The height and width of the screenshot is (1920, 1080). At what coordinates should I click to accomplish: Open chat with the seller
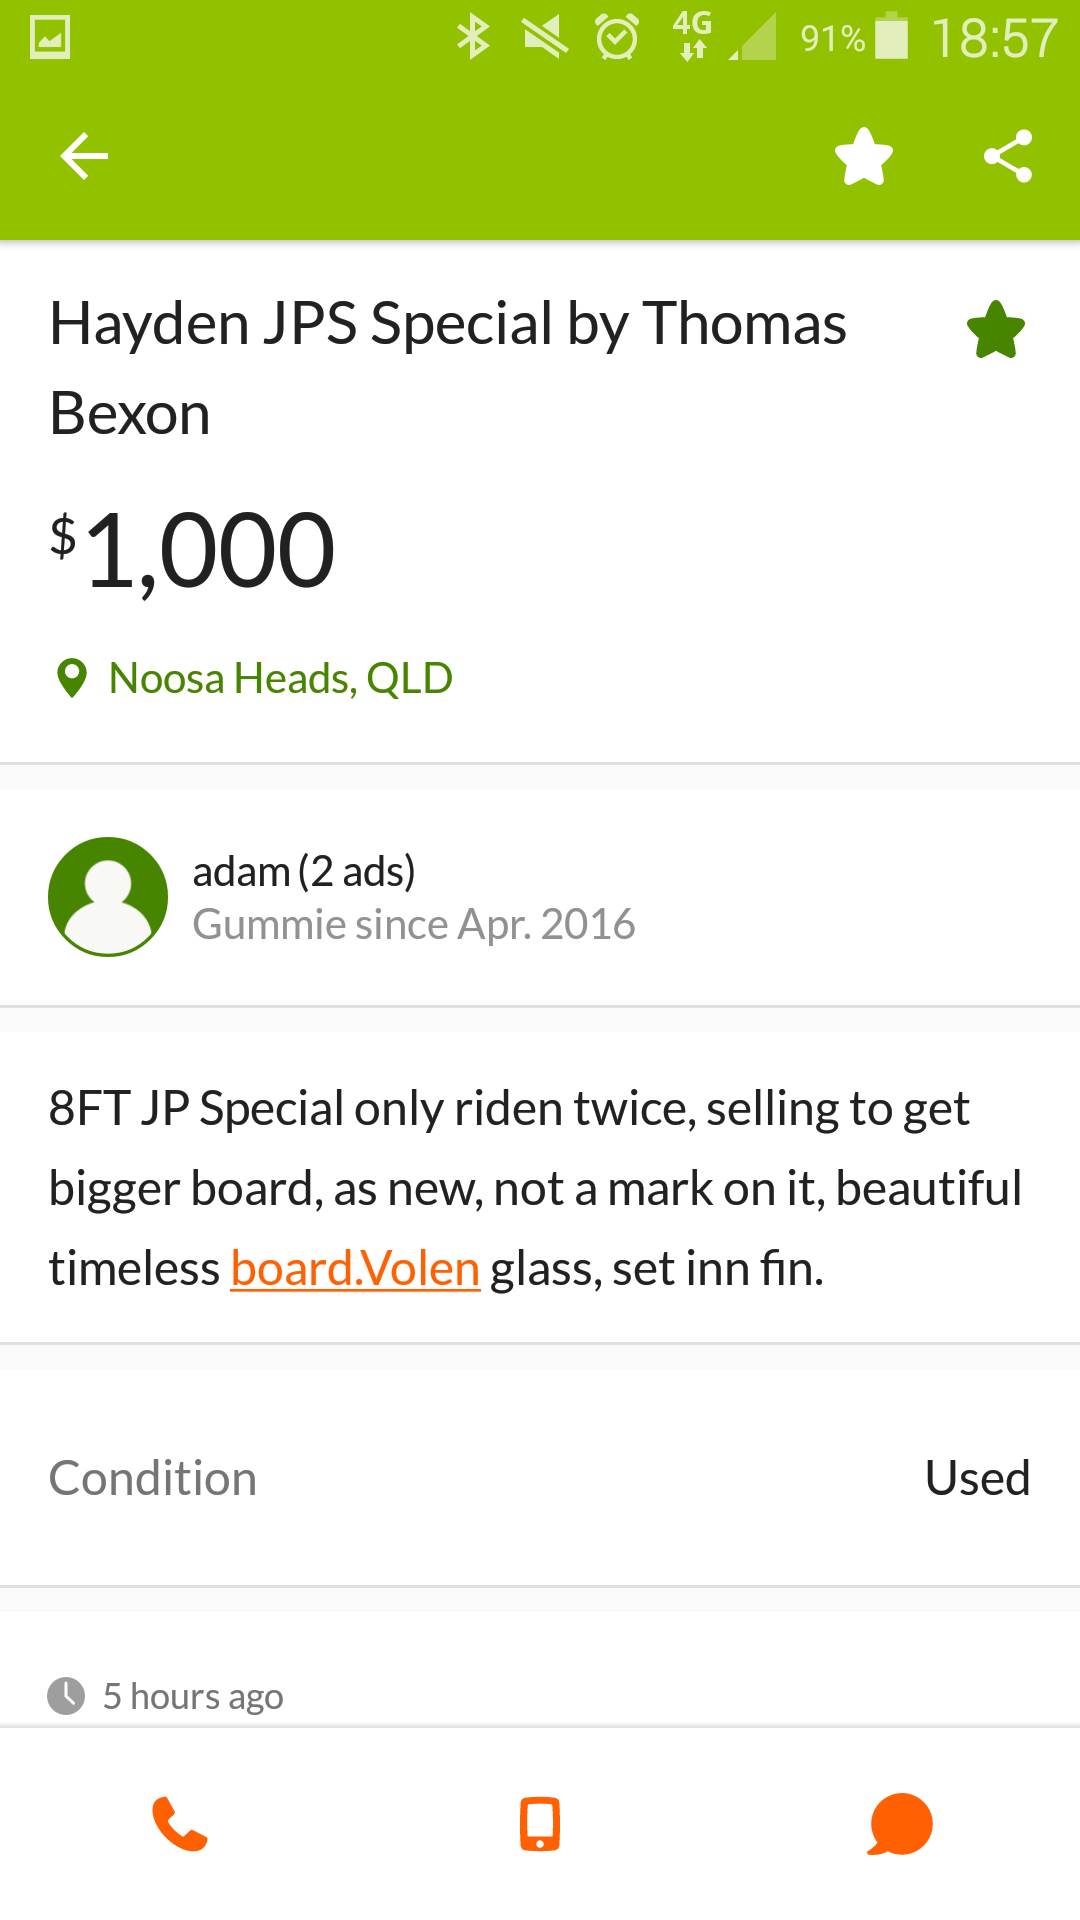coord(900,1824)
